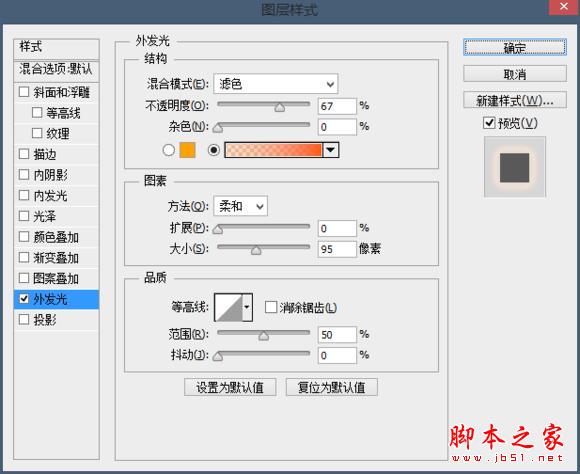
Task: Select the 渐变叠加 row label
Action: point(56,258)
